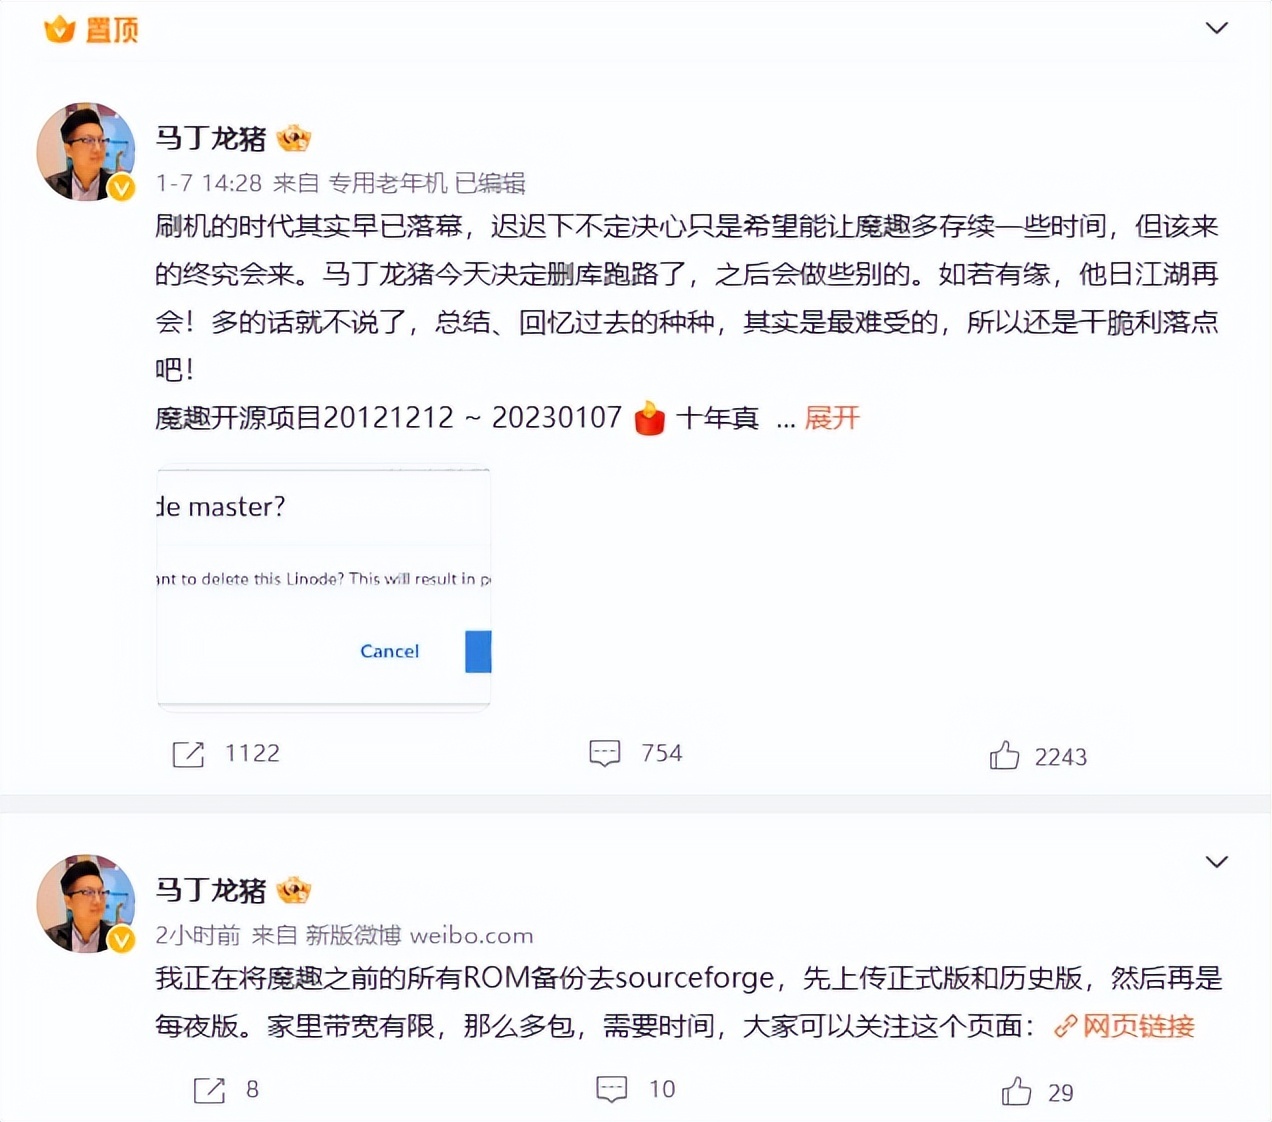Like the second post with 29 likes

(1016, 1091)
